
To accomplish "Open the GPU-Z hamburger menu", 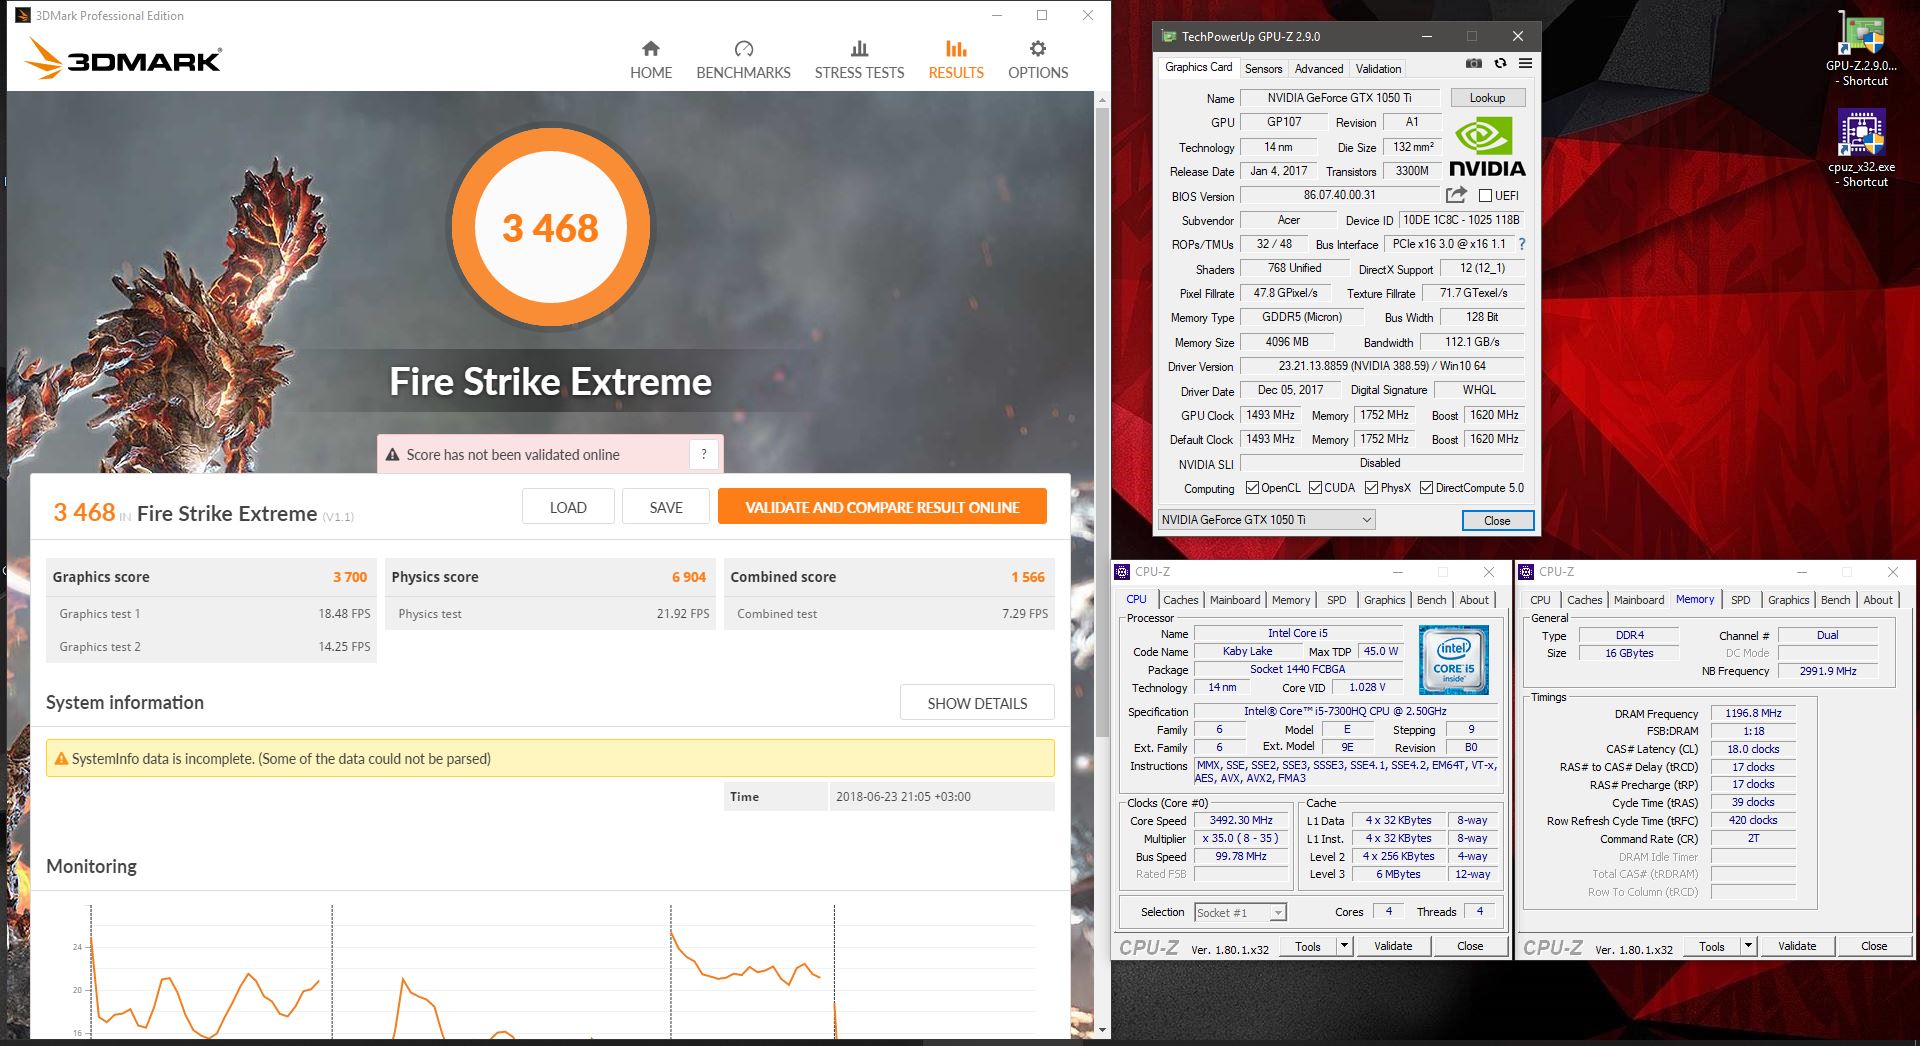I will tap(1525, 63).
